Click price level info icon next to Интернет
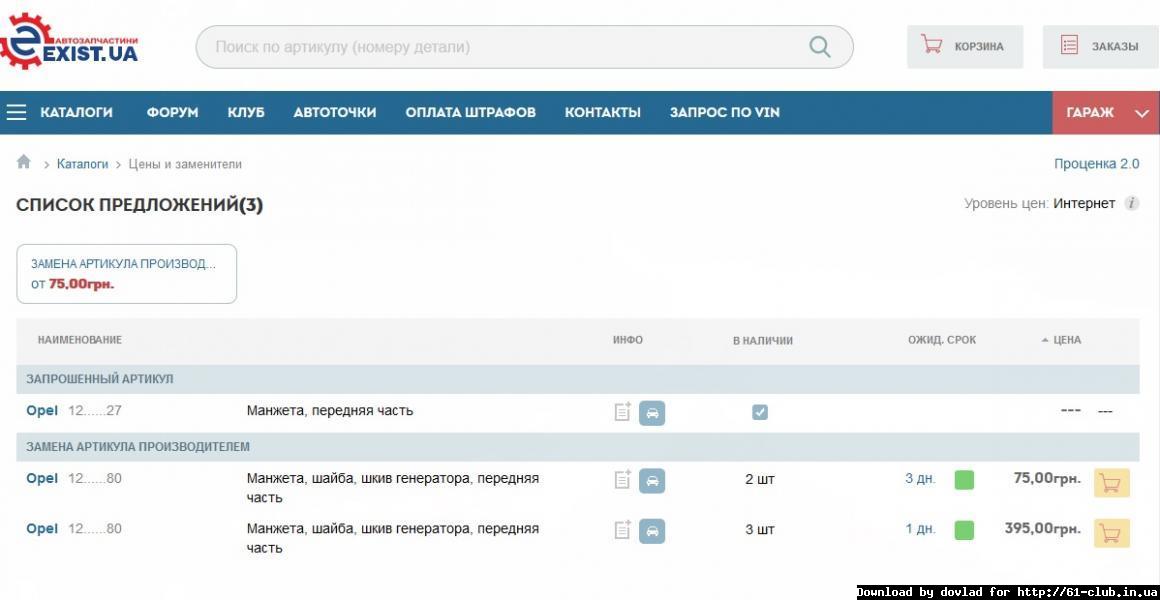The width and height of the screenshot is (1160, 600). click(x=1131, y=204)
